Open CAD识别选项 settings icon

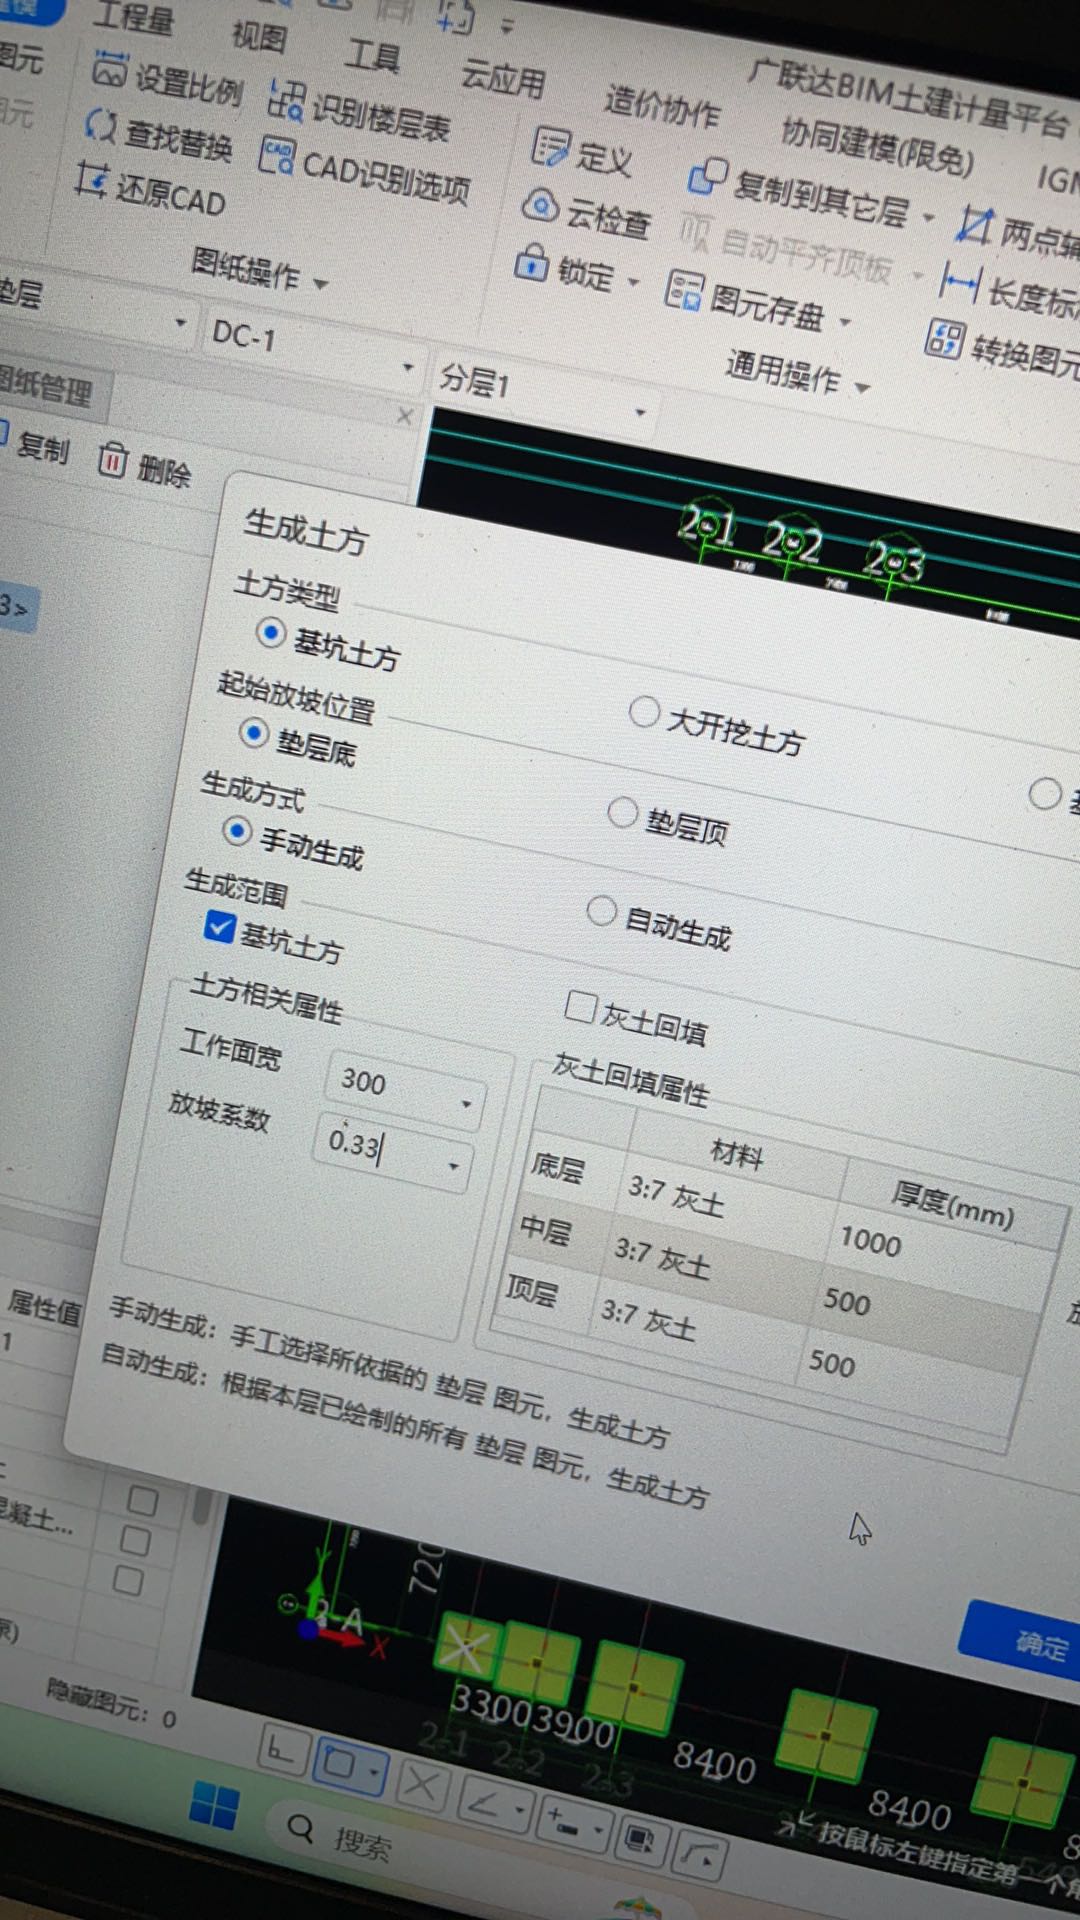(276, 156)
